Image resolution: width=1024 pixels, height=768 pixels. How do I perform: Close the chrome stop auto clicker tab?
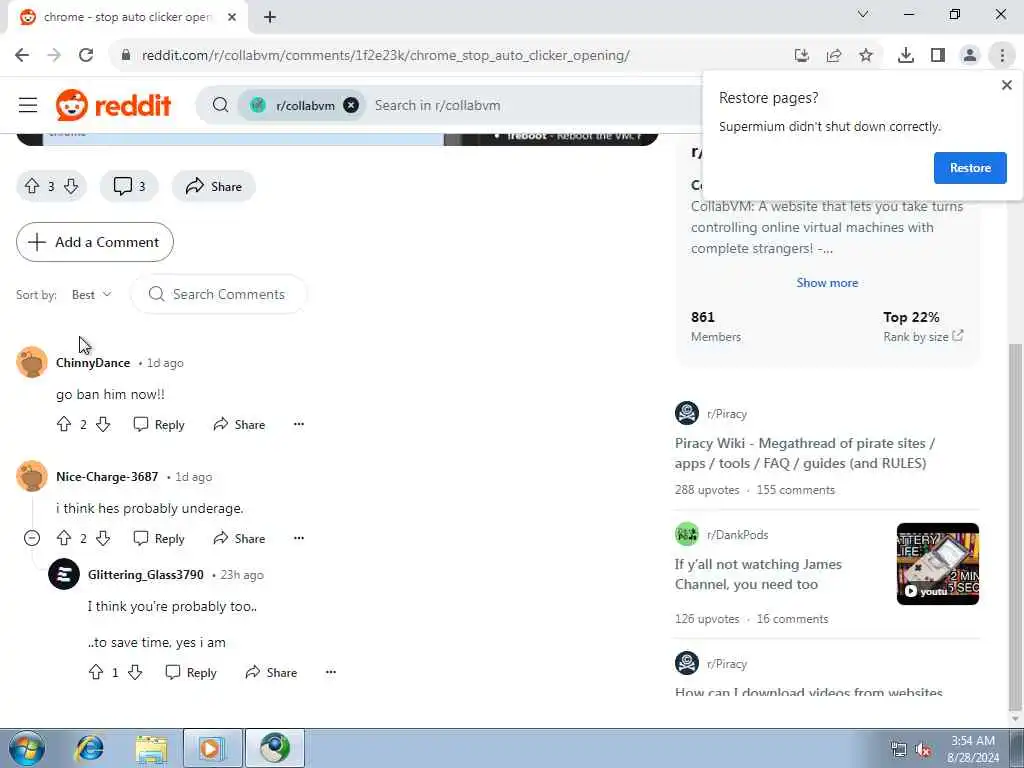[x=232, y=17]
